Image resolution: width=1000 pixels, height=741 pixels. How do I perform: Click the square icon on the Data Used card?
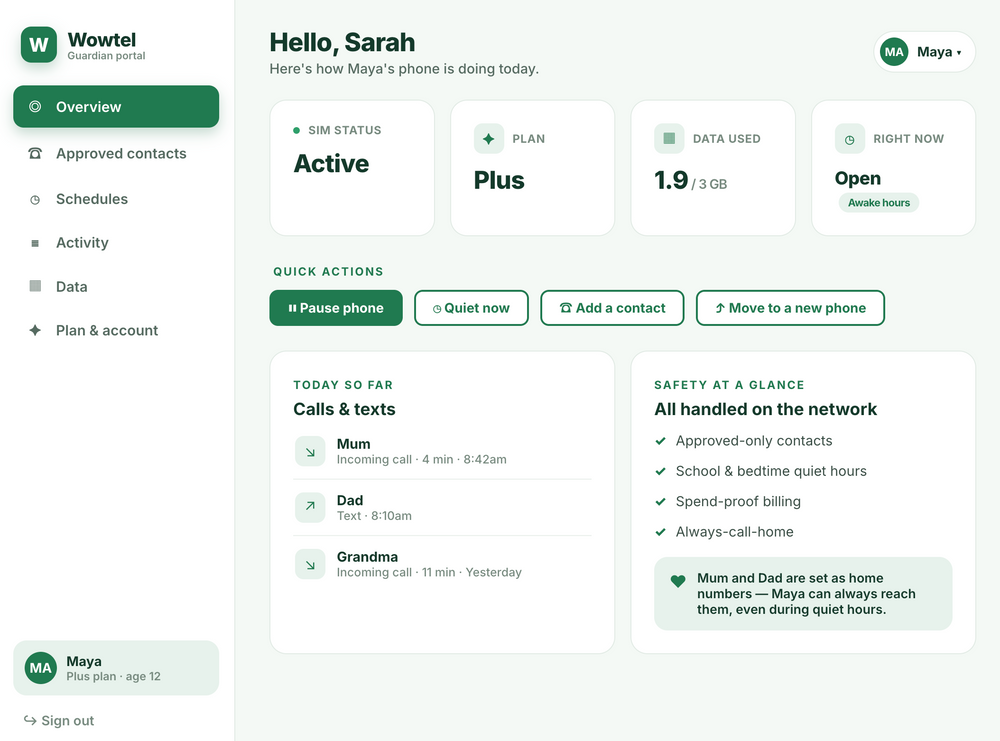pyautogui.click(x=669, y=138)
